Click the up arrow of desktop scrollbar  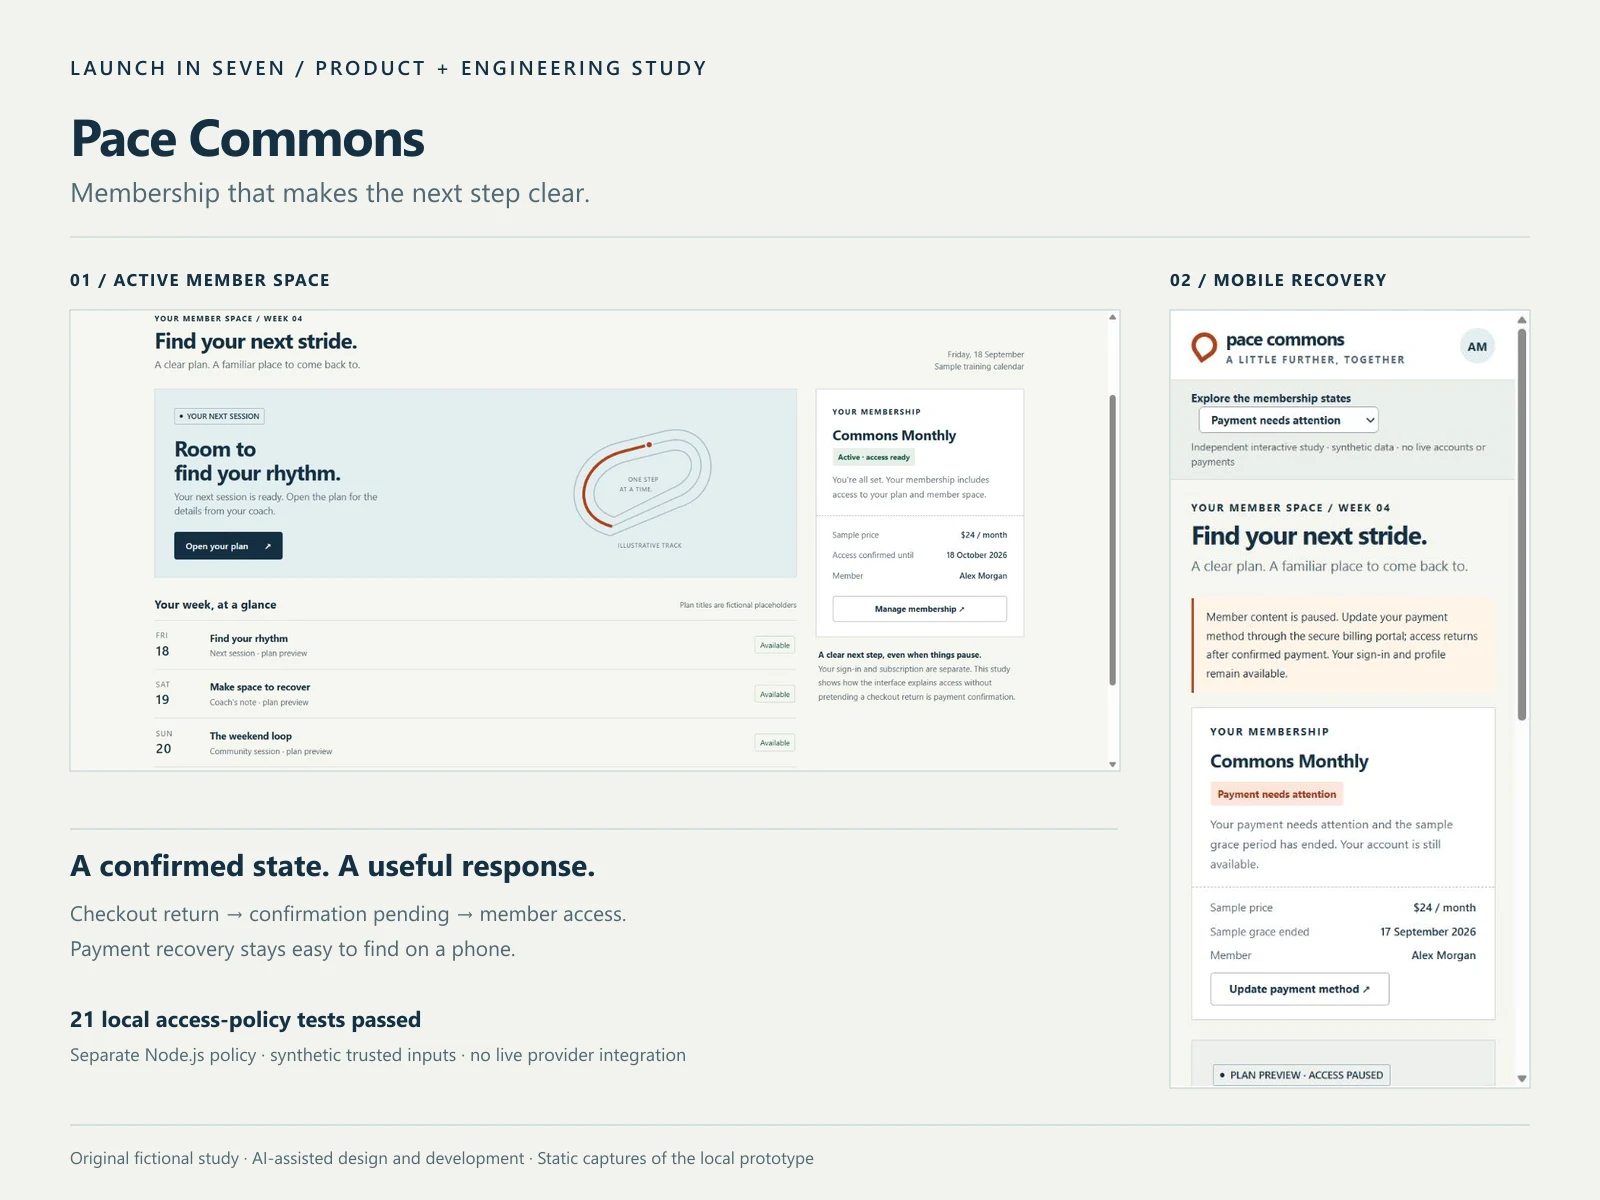[x=1112, y=318]
